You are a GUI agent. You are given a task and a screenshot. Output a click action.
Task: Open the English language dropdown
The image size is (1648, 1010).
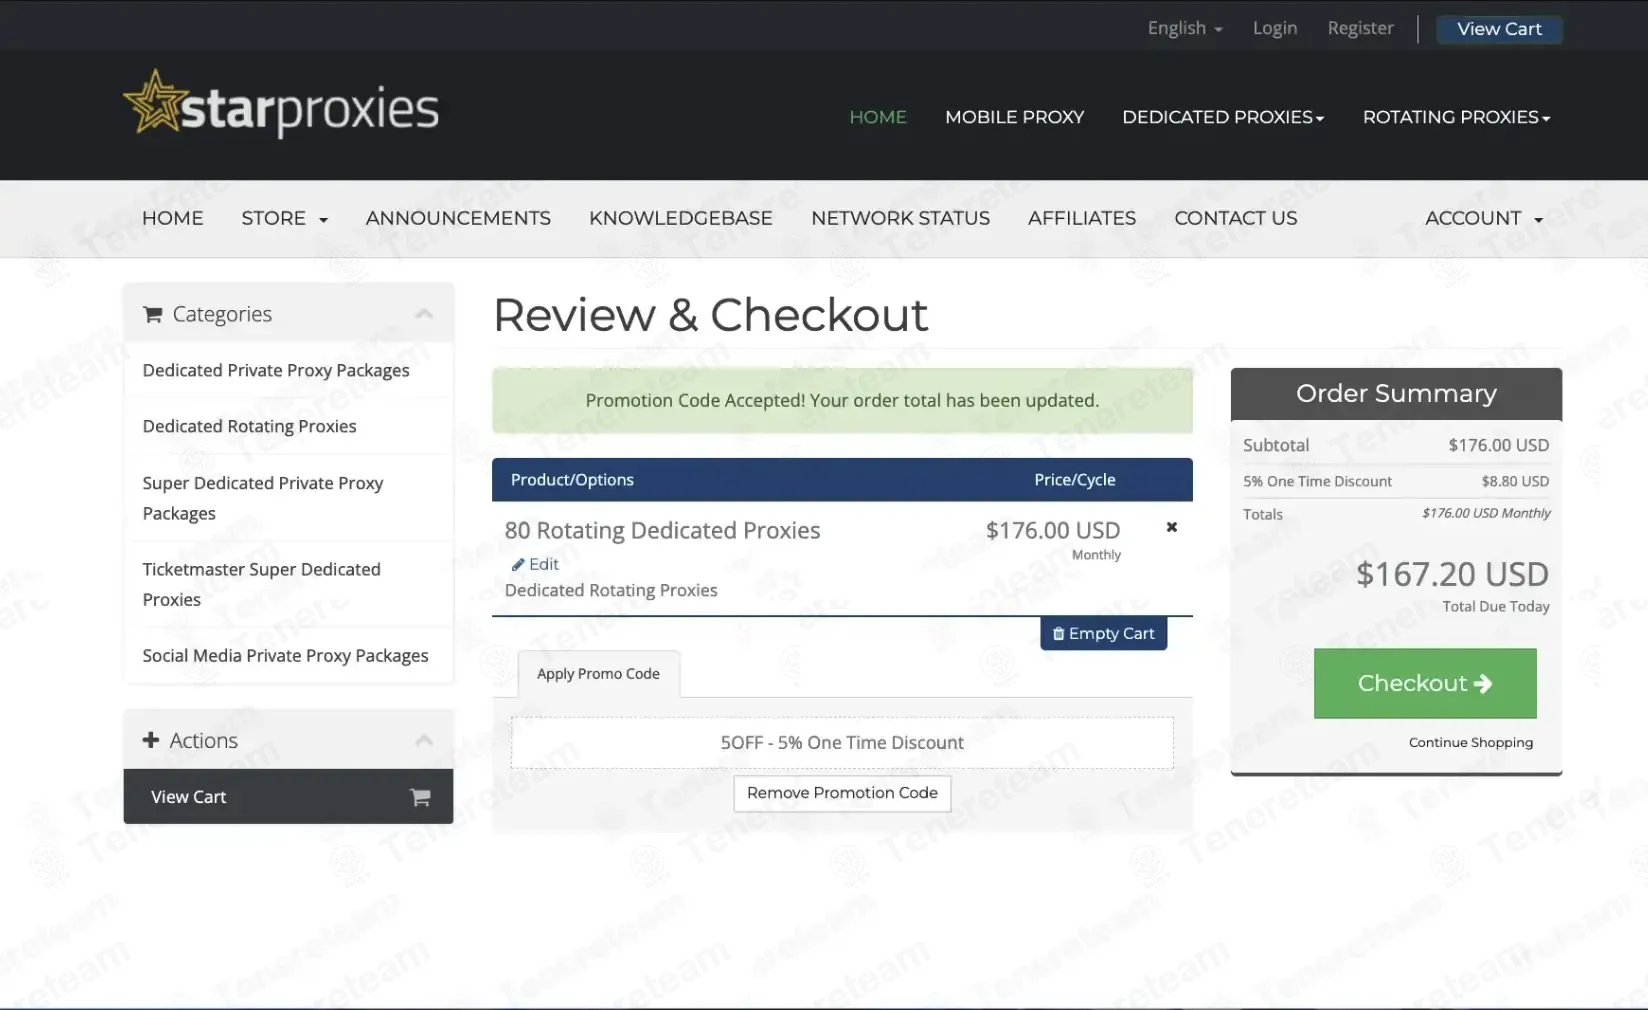tap(1185, 28)
